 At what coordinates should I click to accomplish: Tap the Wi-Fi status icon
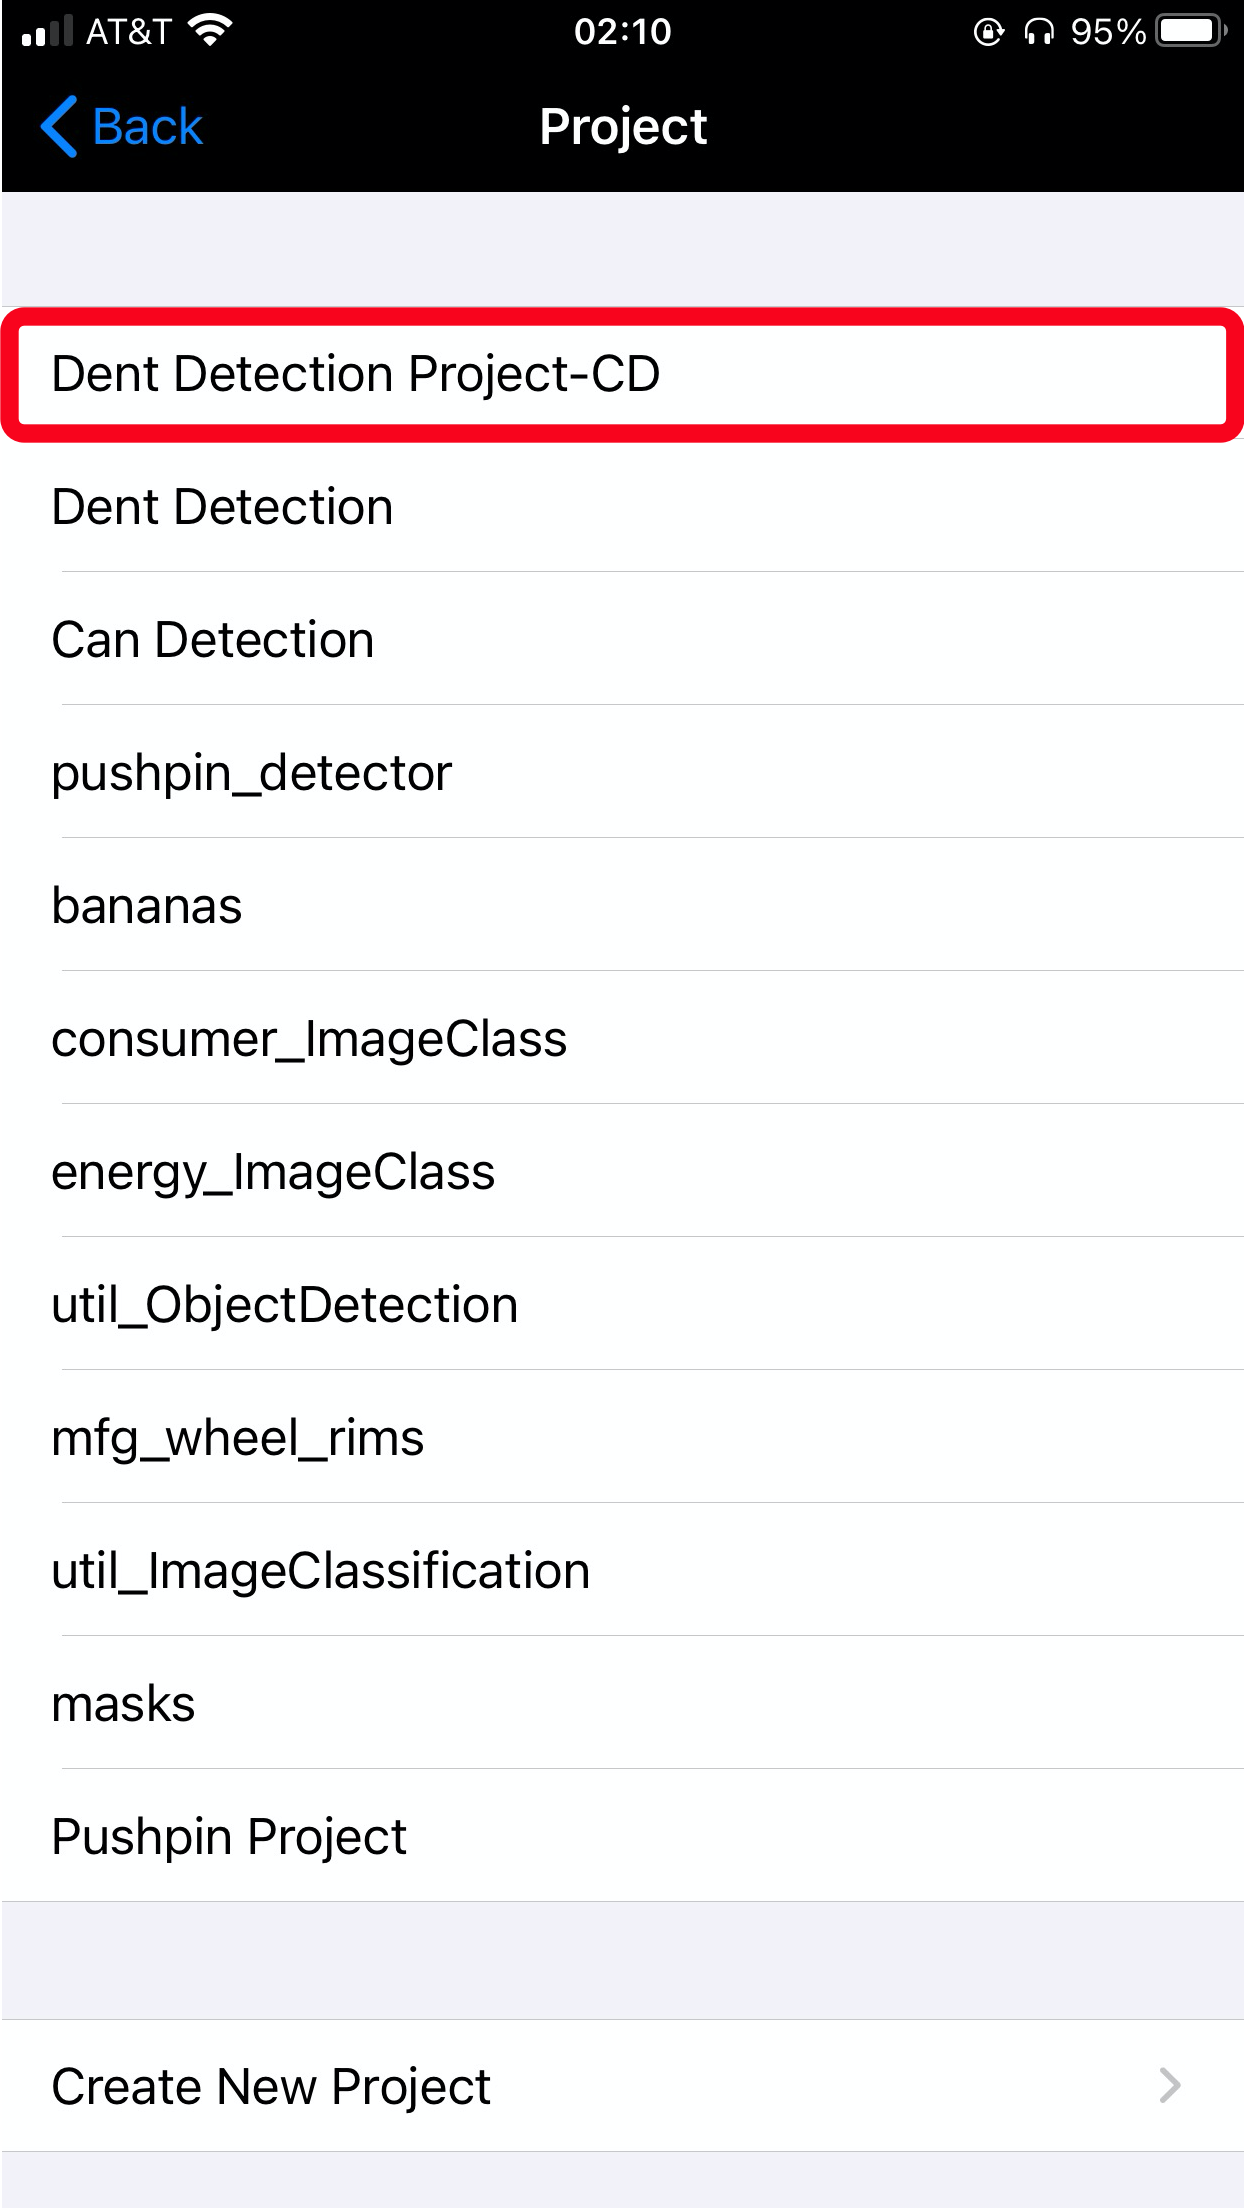coord(210,31)
